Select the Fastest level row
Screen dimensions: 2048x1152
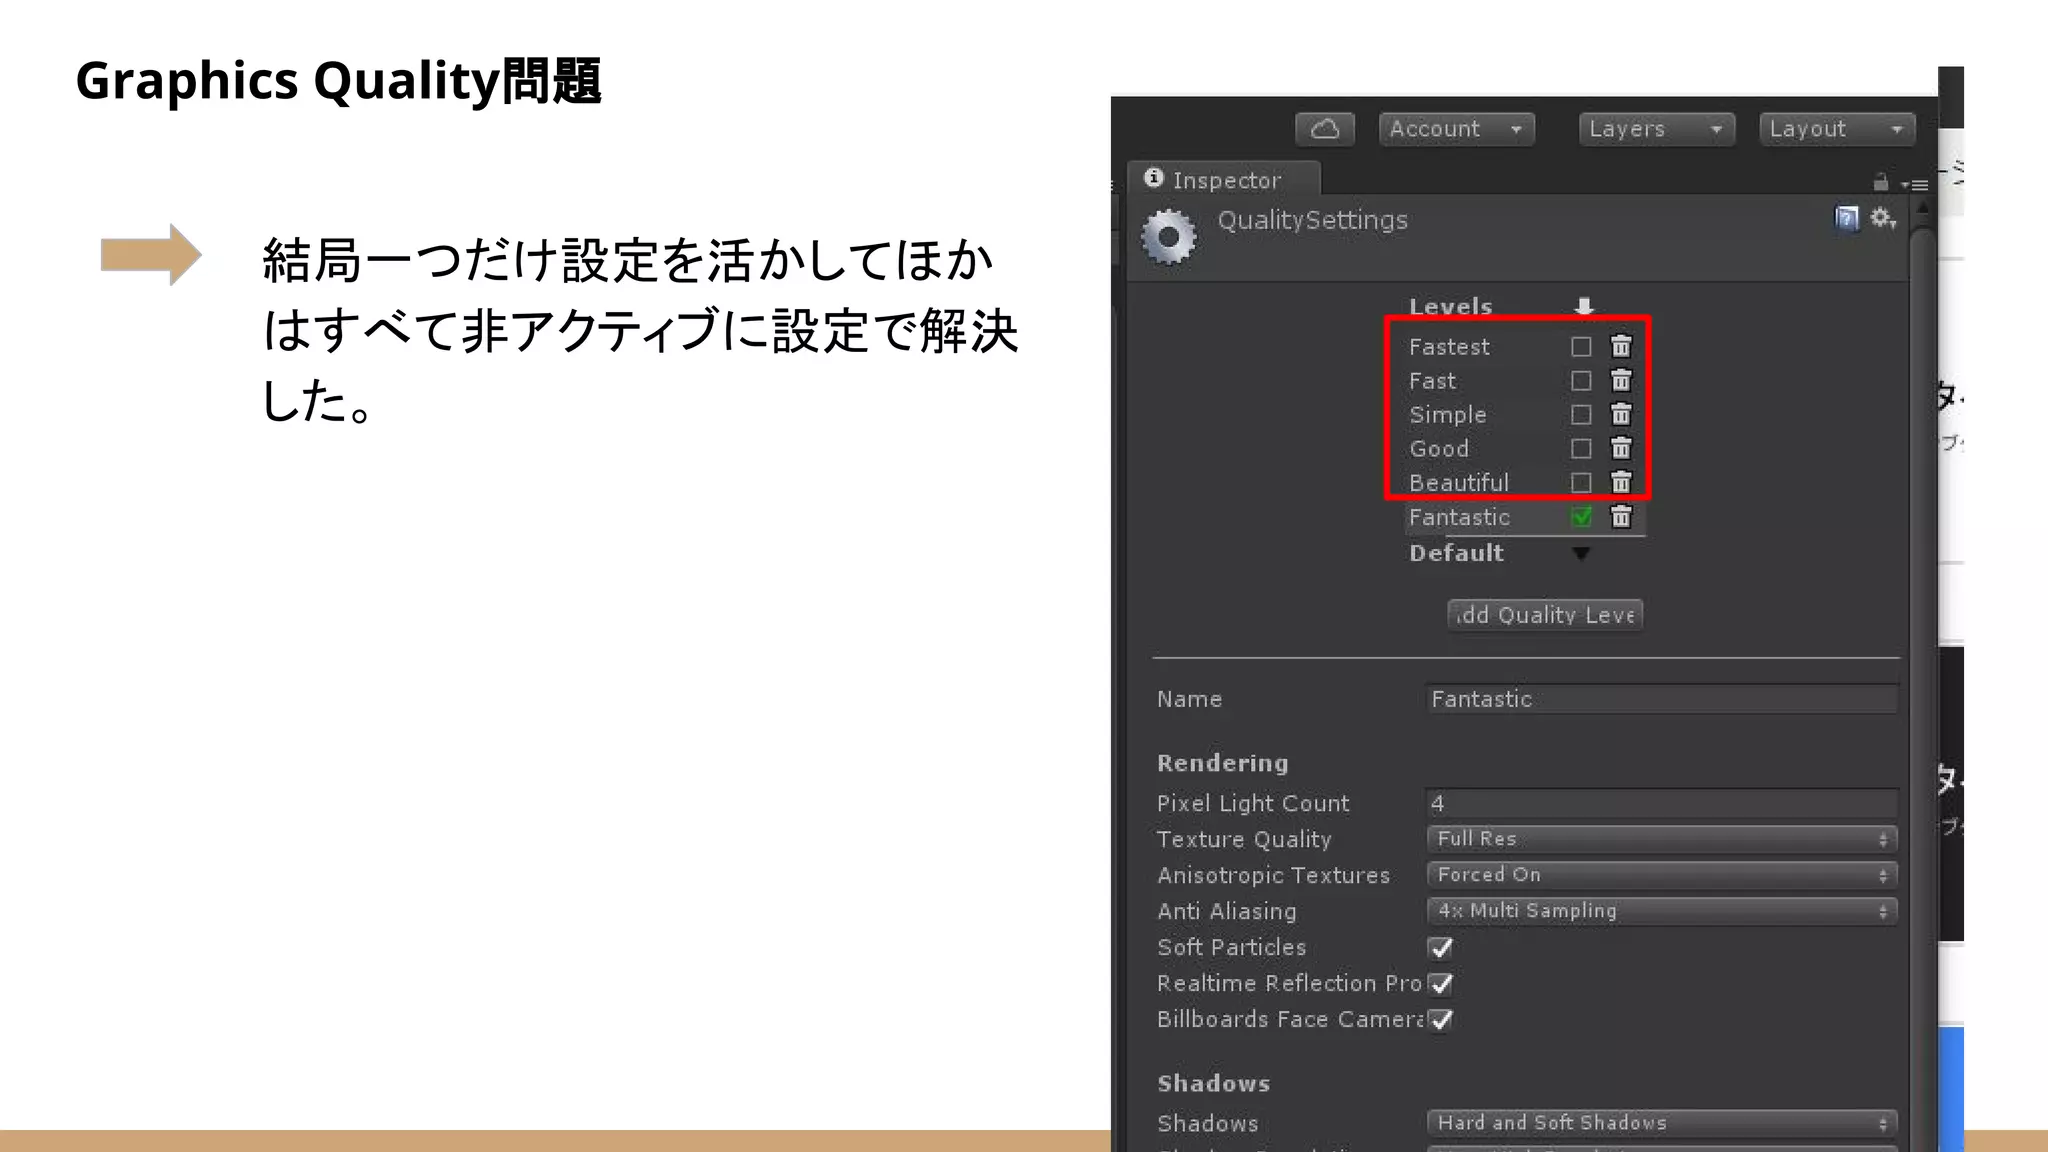pos(1524,347)
